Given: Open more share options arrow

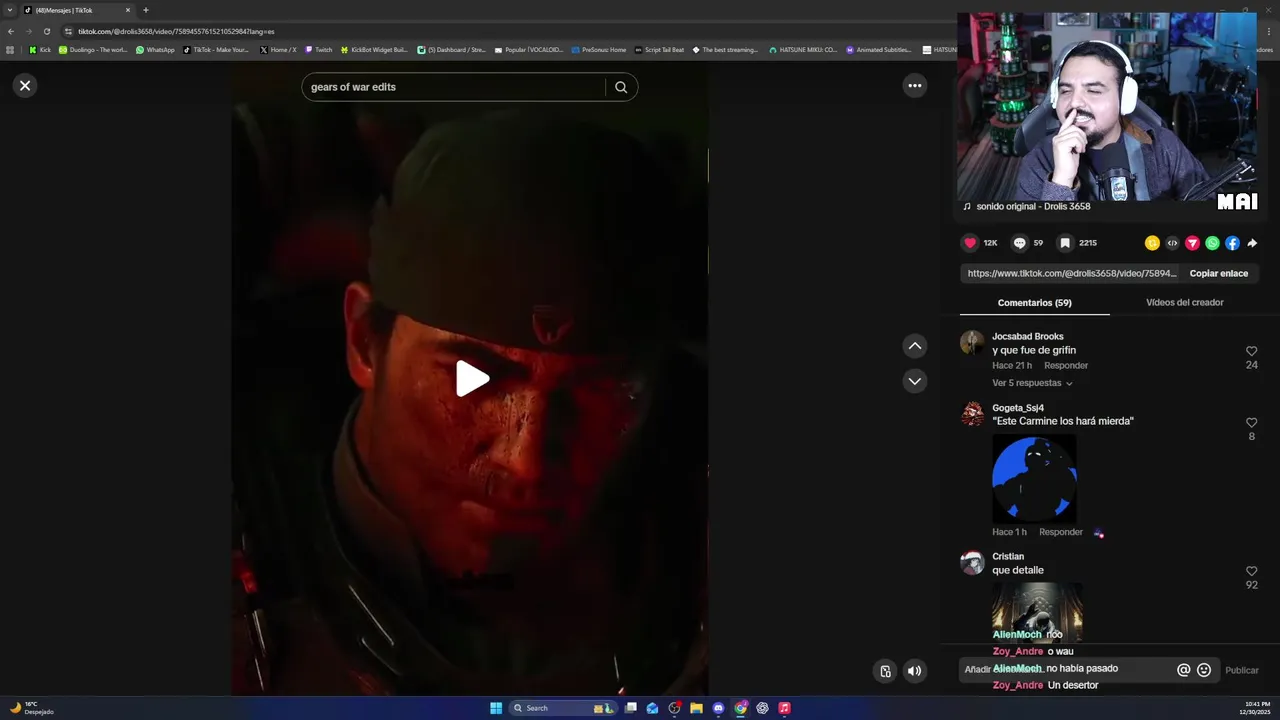Looking at the screenshot, I should (1252, 243).
